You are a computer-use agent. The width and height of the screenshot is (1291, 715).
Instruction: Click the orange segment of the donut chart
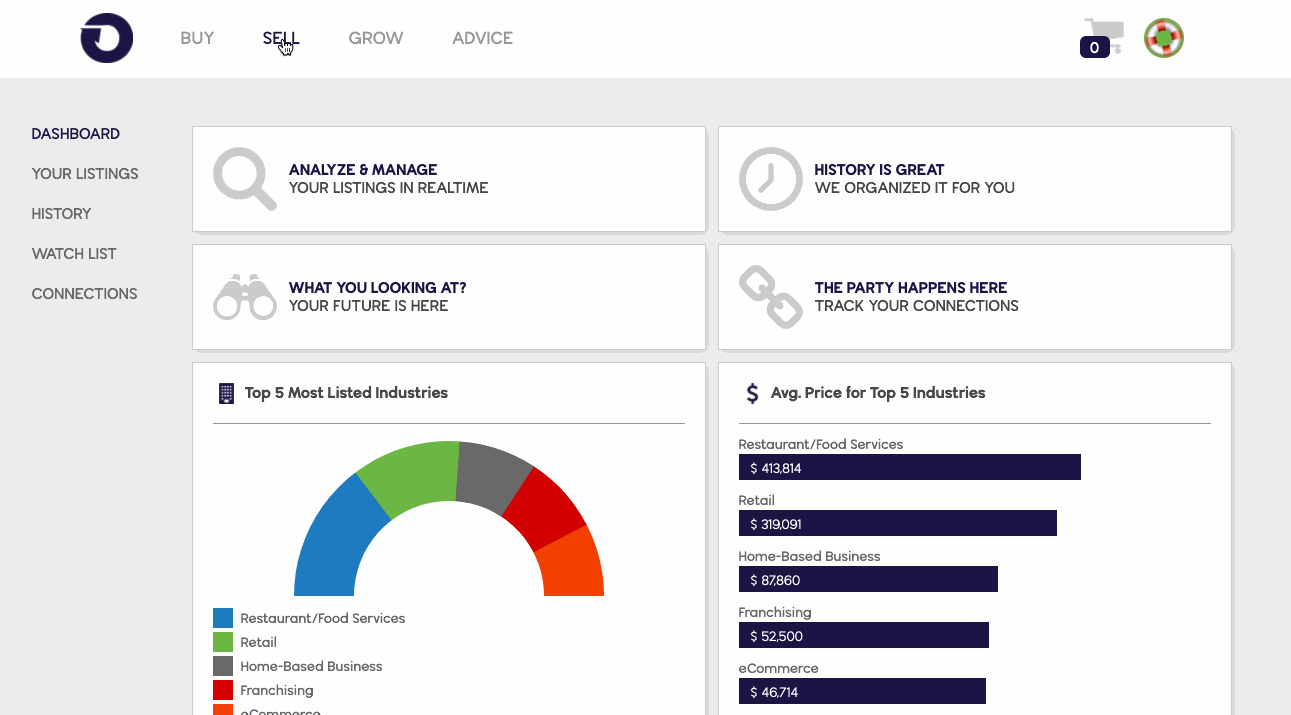pos(574,564)
